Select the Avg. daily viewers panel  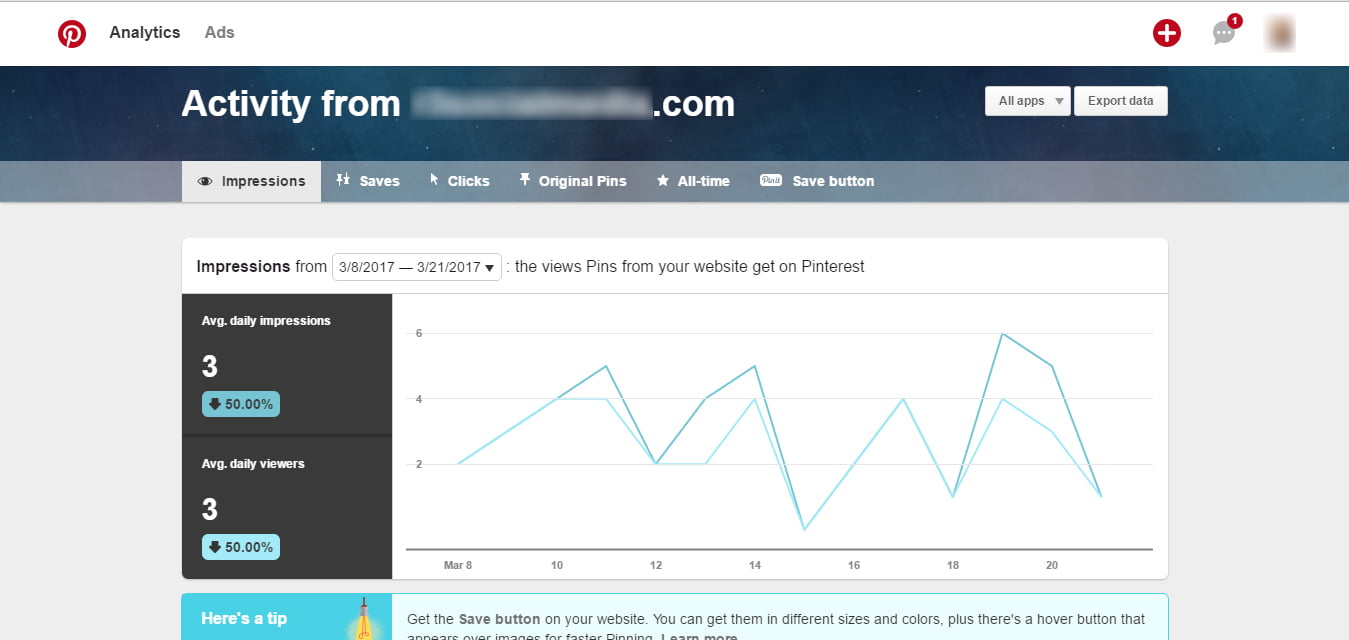287,508
